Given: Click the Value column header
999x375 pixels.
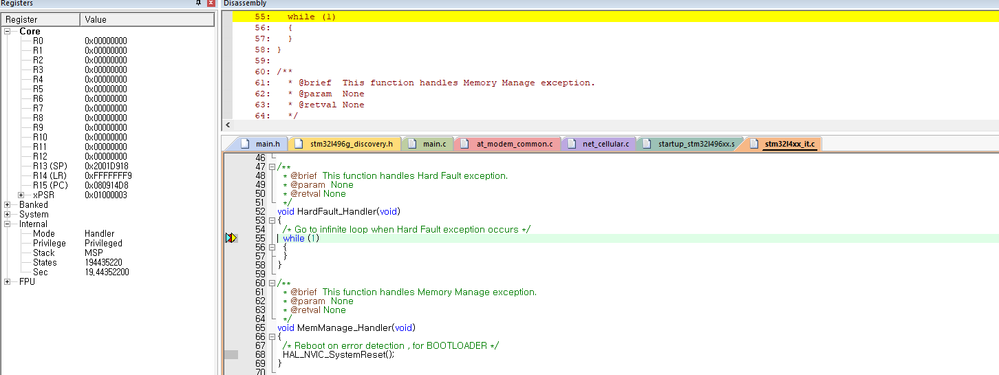Looking at the screenshot, I should tap(148, 20).
